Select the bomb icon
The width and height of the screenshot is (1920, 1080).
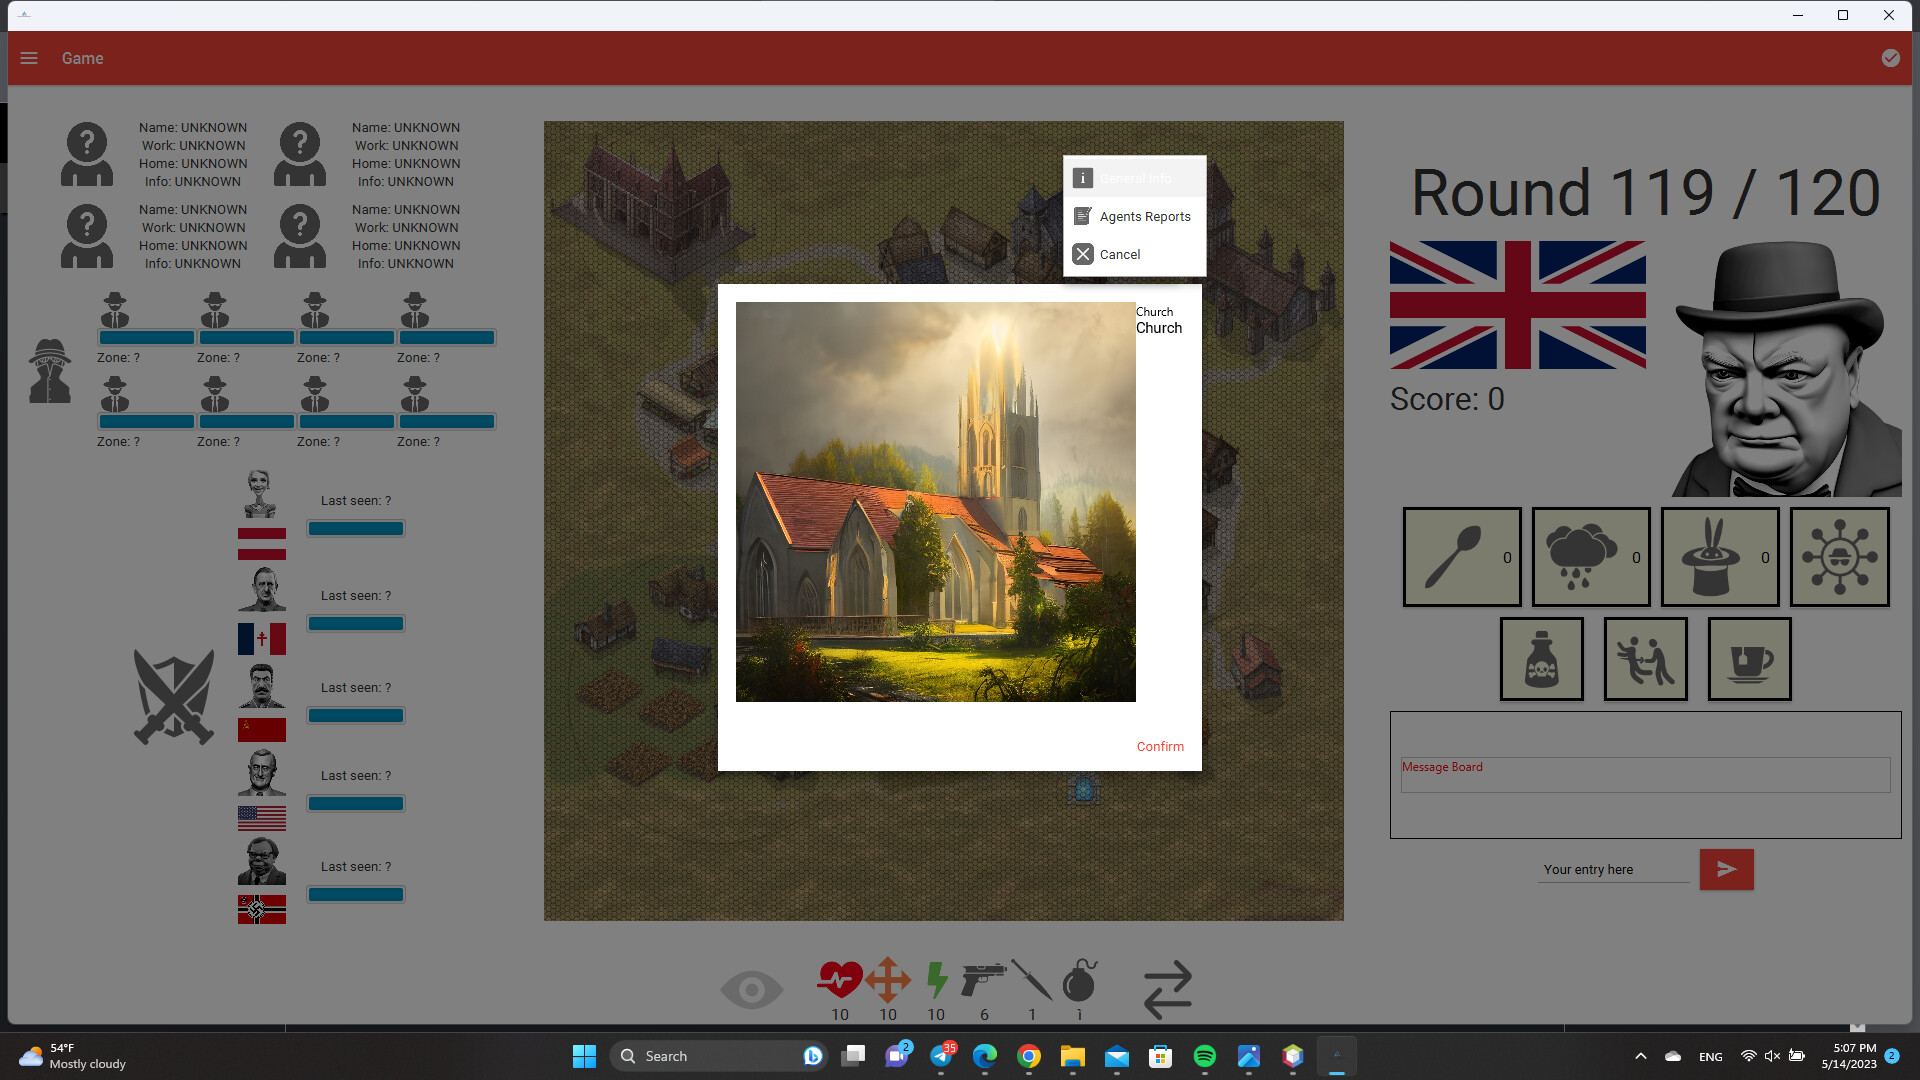click(x=1080, y=985)
